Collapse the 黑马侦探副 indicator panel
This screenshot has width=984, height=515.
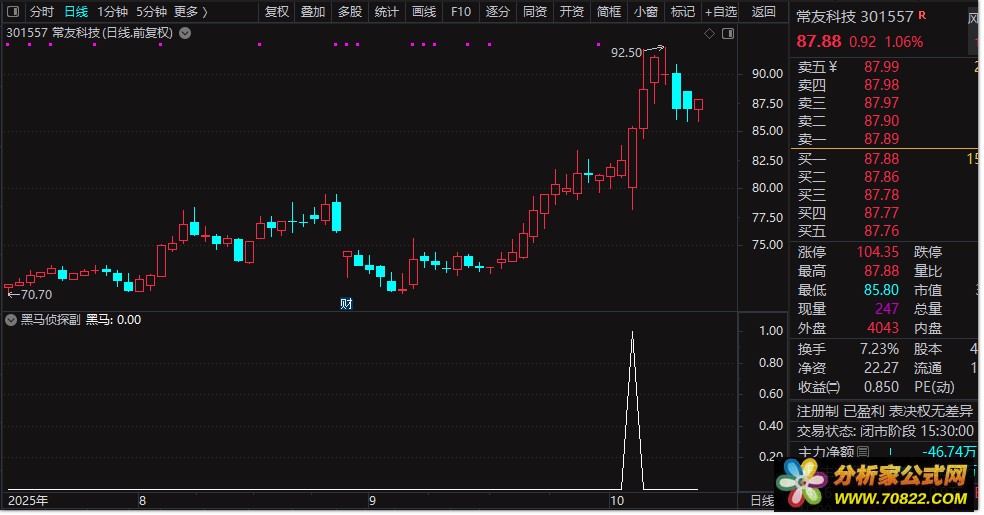tap(11, 320)
